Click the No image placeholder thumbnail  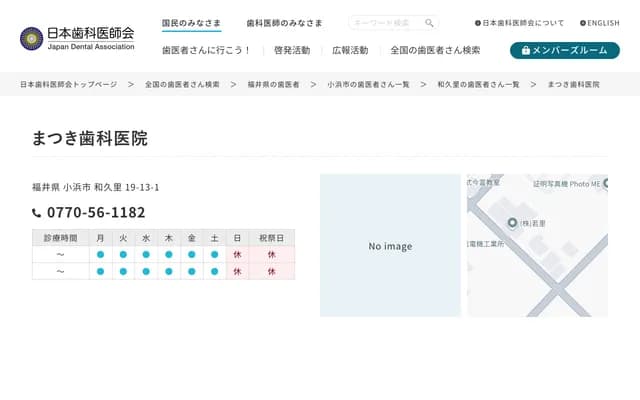tap(390, 246)
